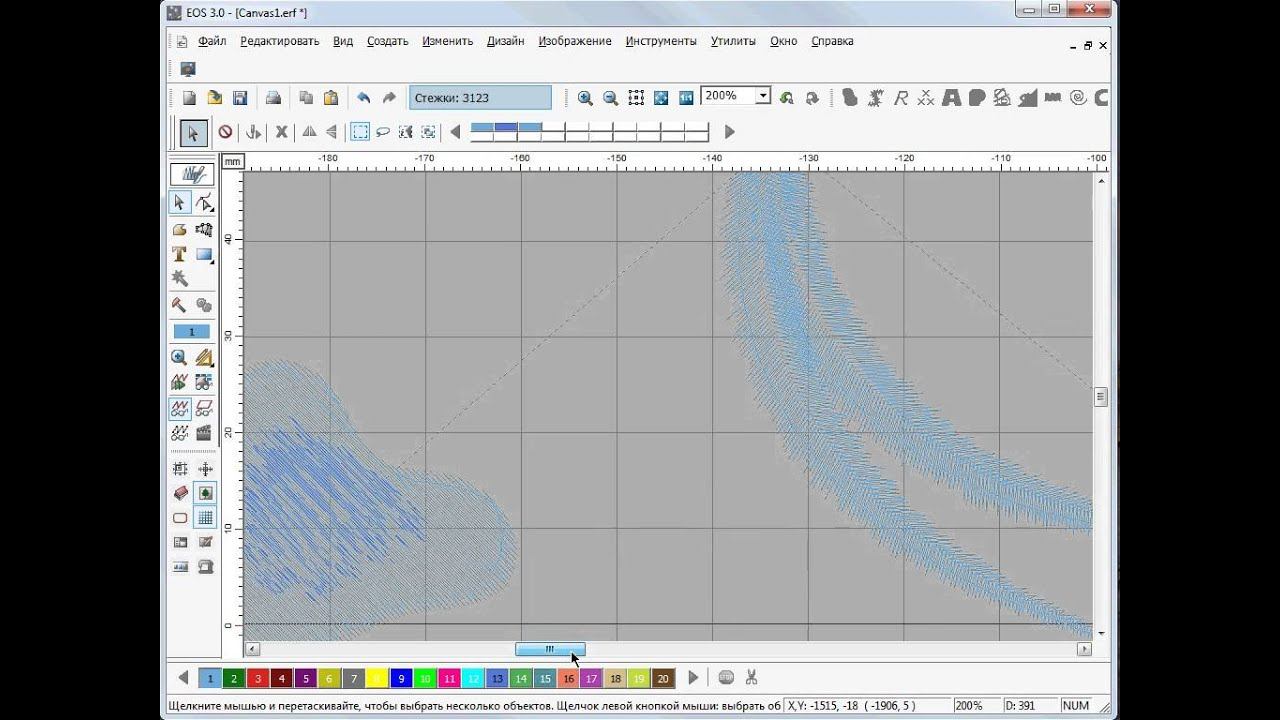The width and height of the screenshot is (1280, 720).
Task: Pick color swatch 3 red
Action: (x=258, y=678)
